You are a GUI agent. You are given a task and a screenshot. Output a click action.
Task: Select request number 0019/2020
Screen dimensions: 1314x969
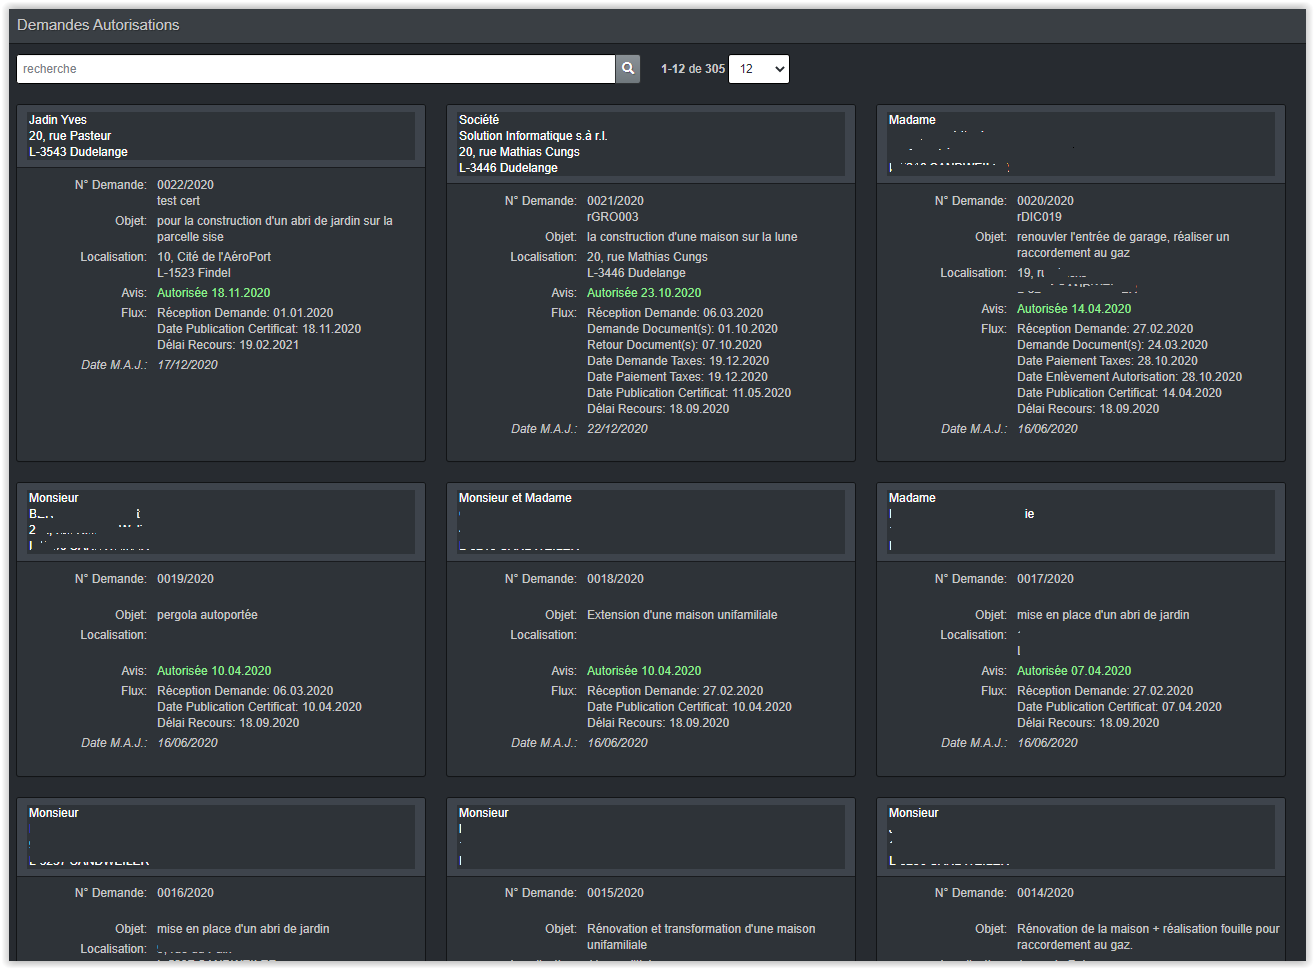pyautogui.click(x=185, y=579)
